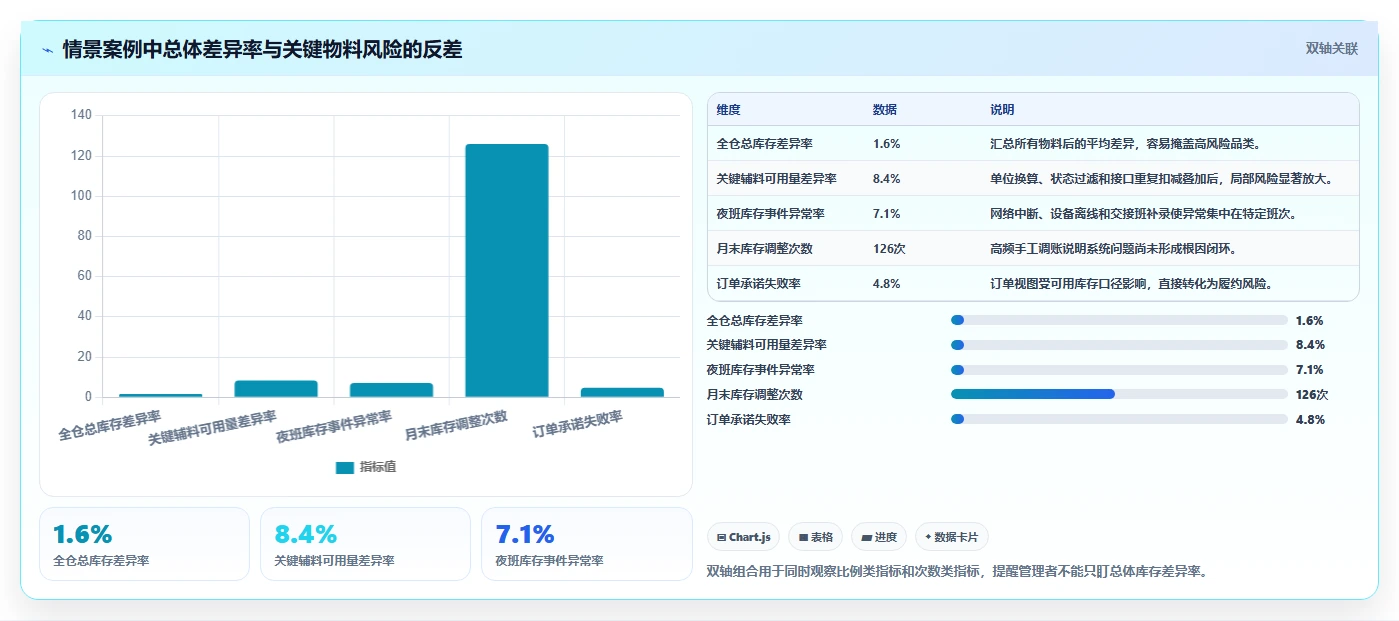This screenshot has height=621, width=1399.
Task: Select the Chart.js tag chip
Action: (x=743, y=537)
